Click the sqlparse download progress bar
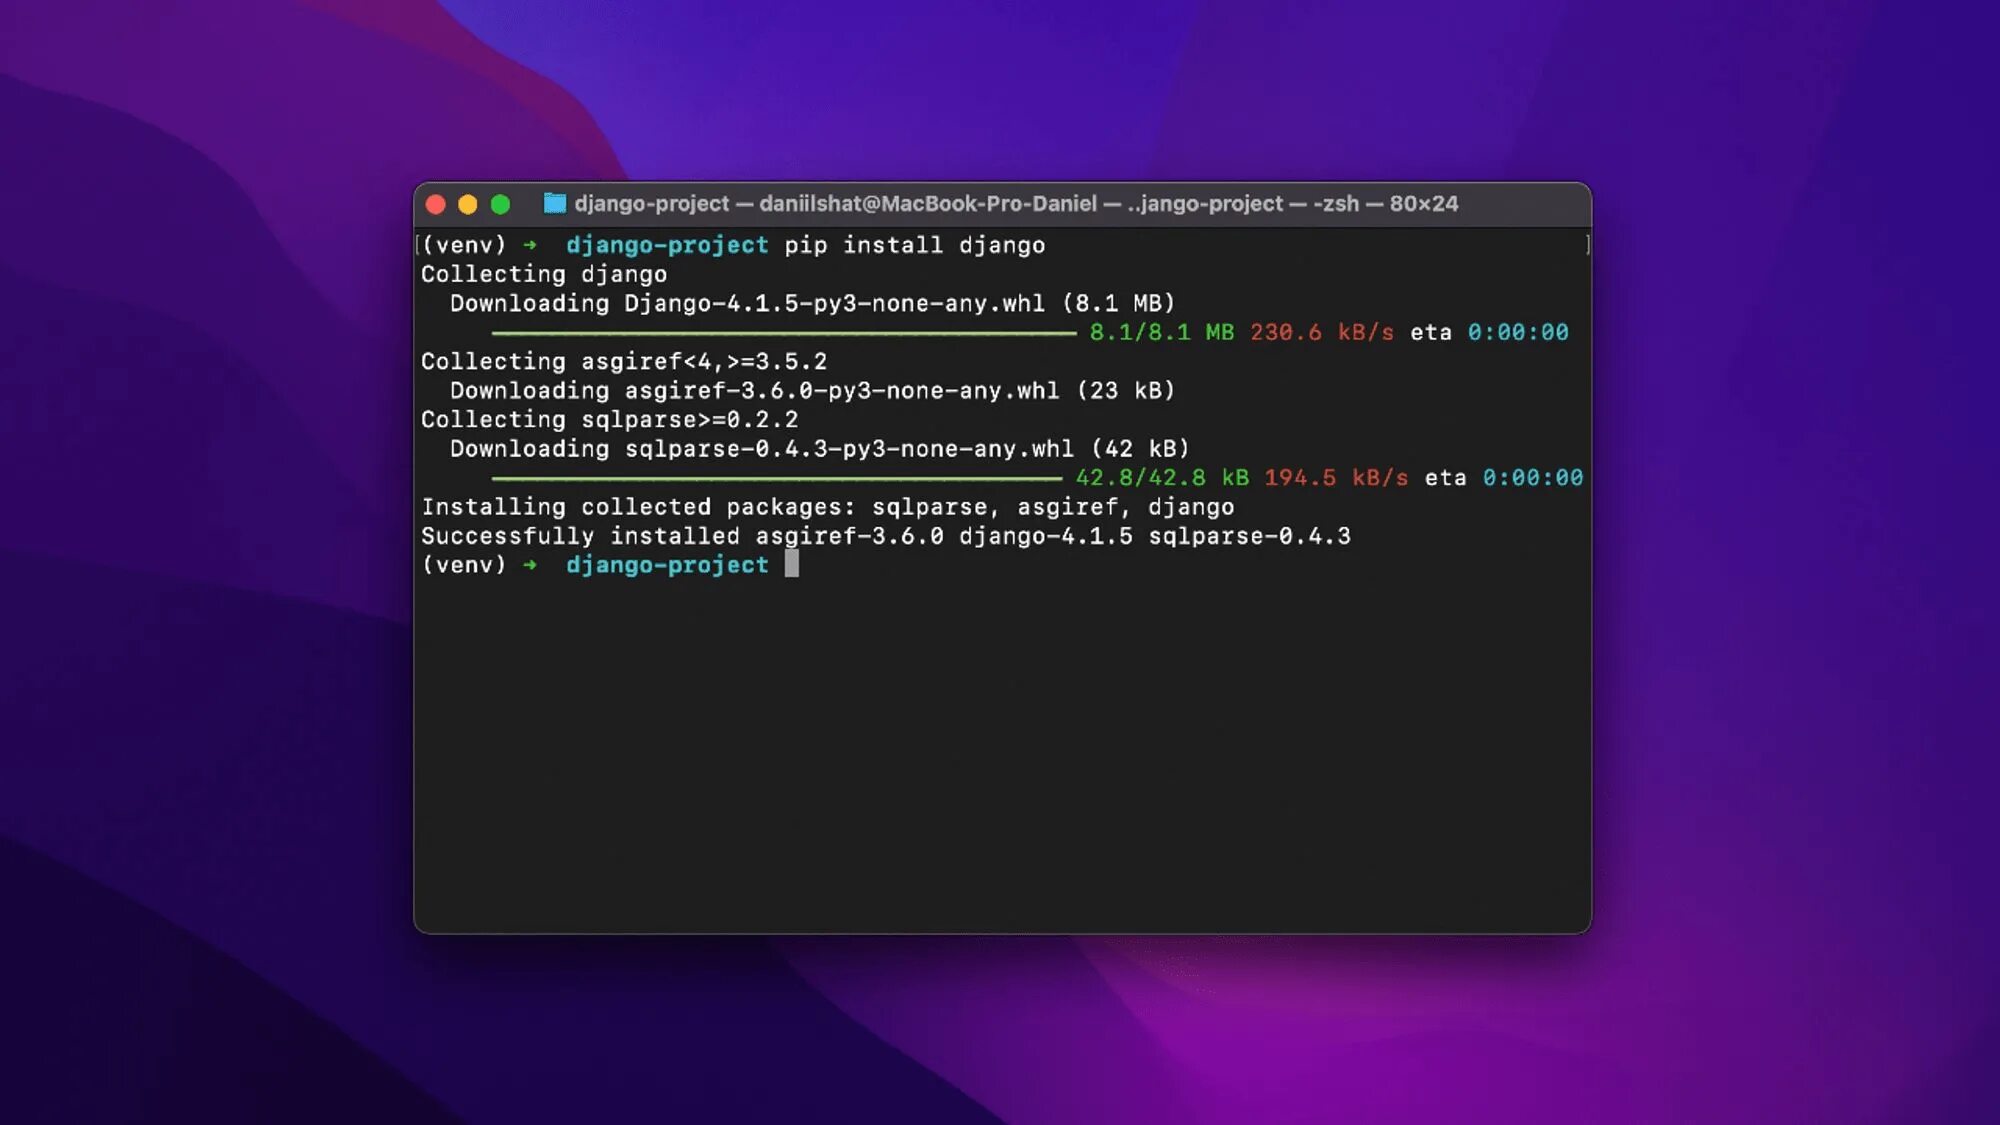 [776, 478]
